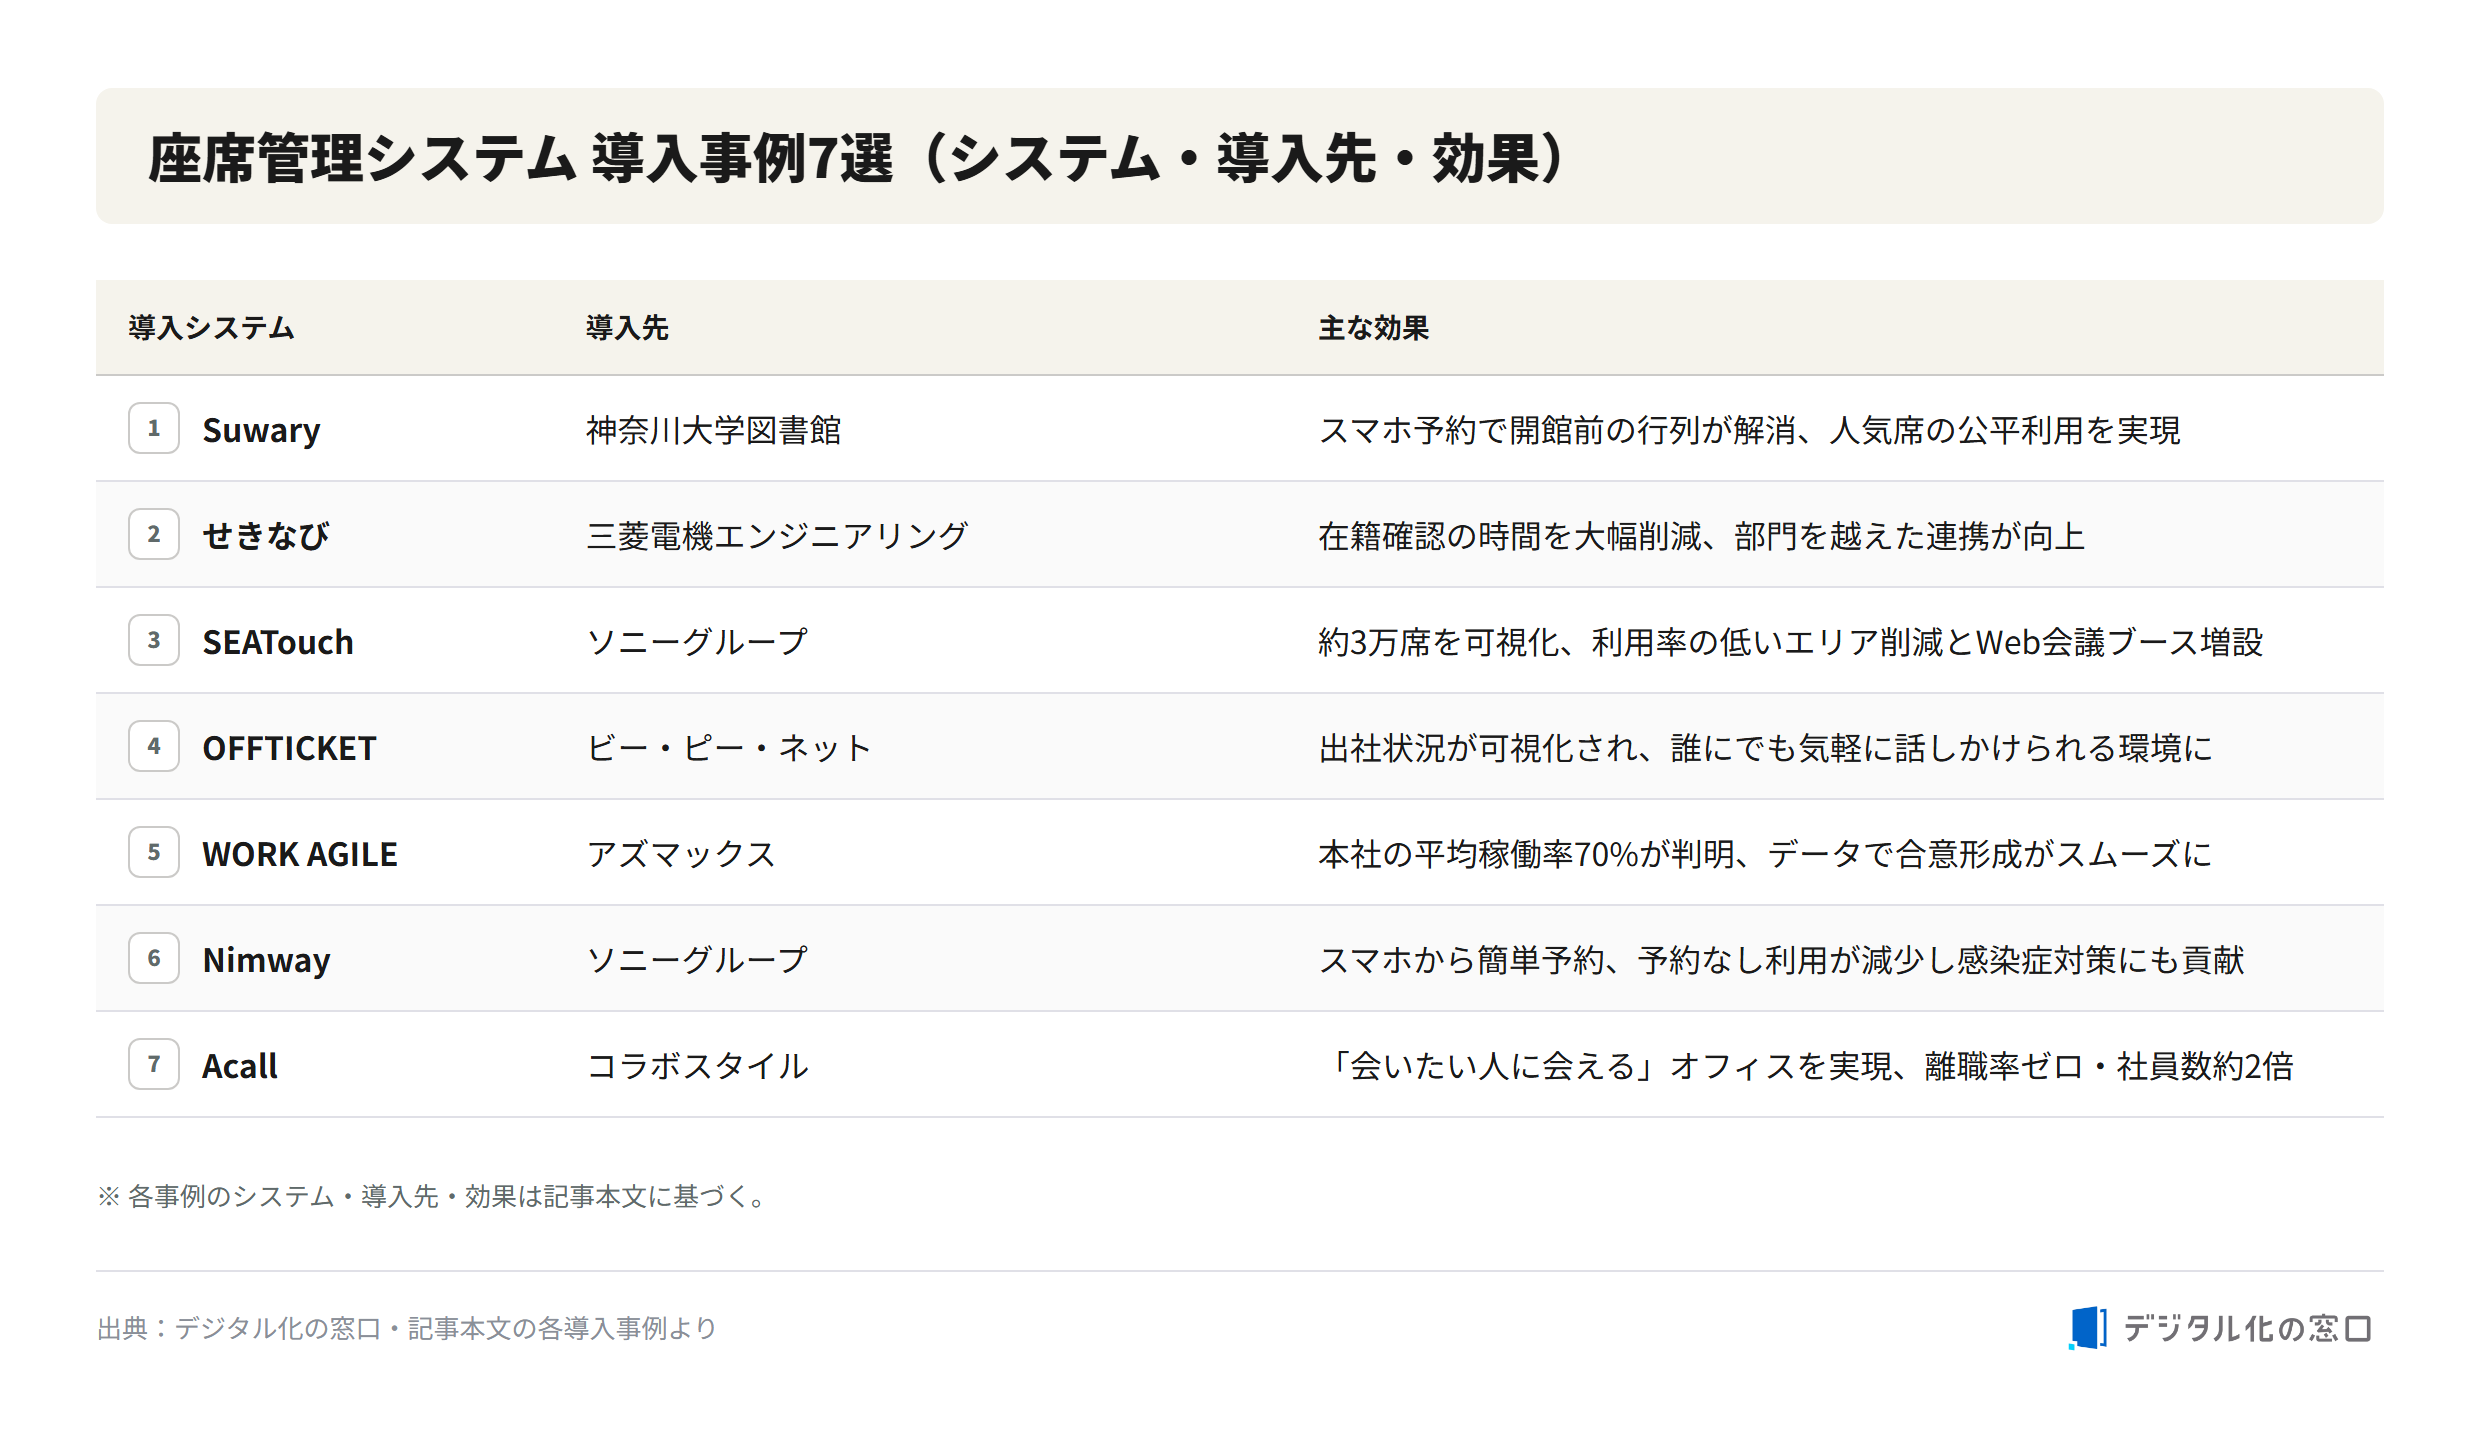Click the 本社の平均稼働率70%が判明 effect text
The height and width of the screenshot is (1444, 2480).
click(1765, 854)
